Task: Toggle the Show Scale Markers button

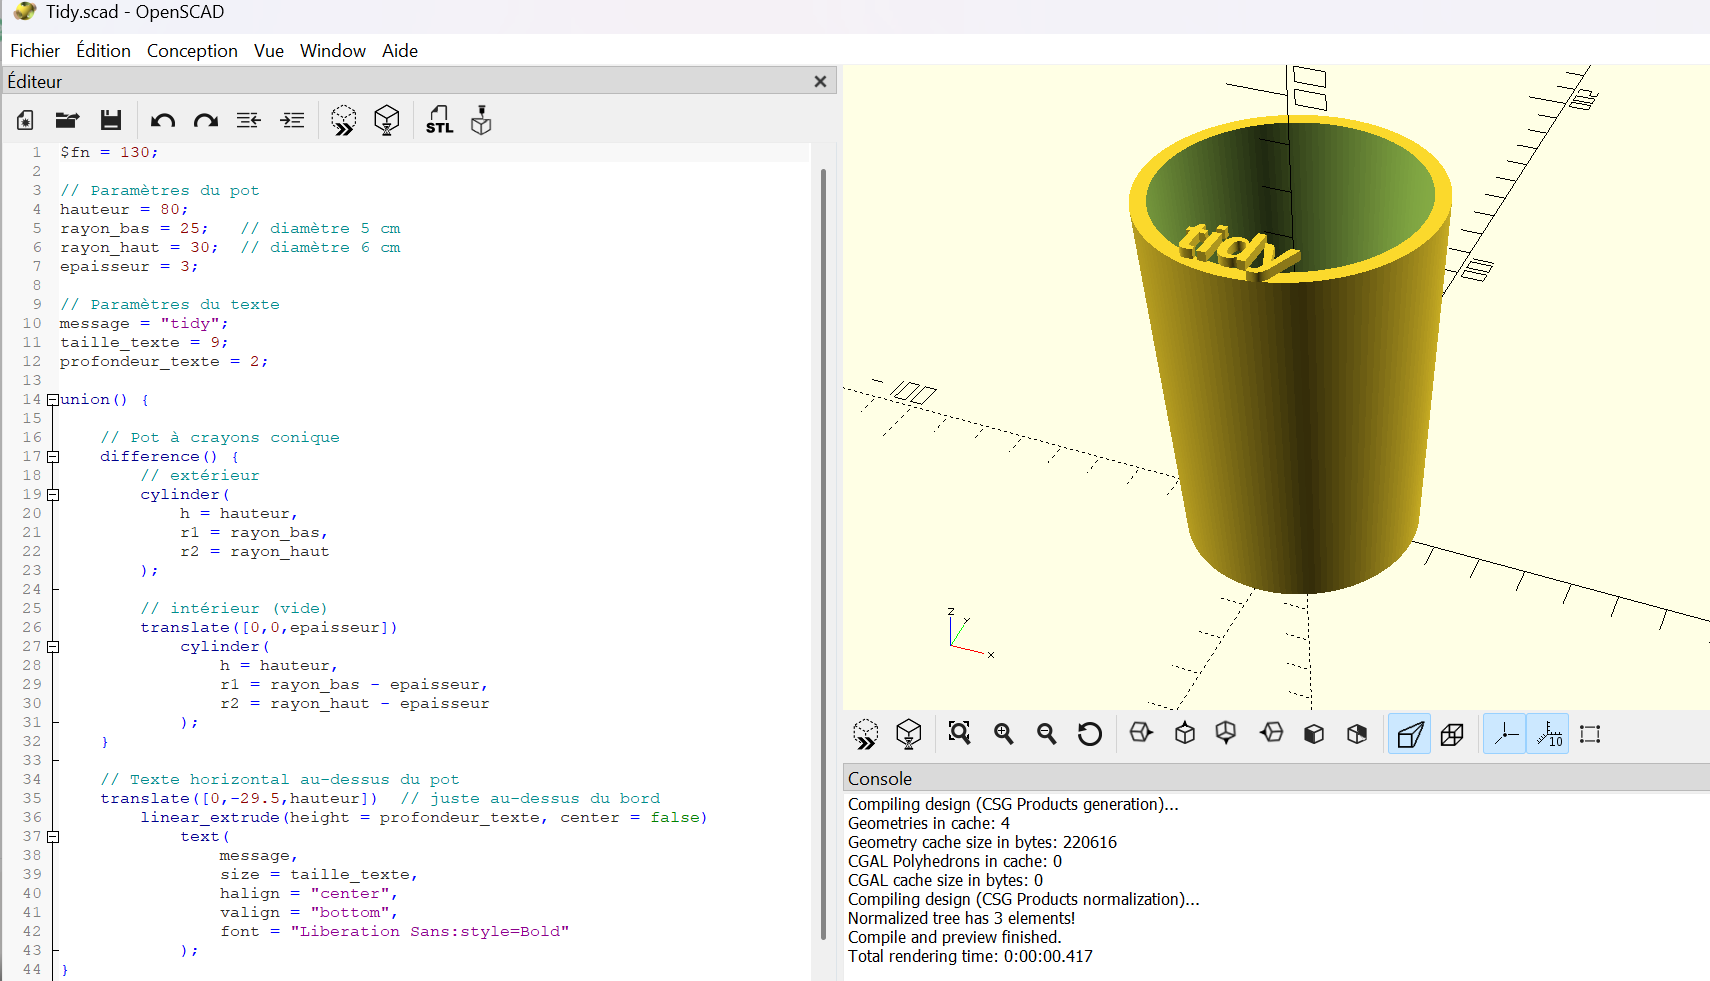Action: click(1548, 734)
